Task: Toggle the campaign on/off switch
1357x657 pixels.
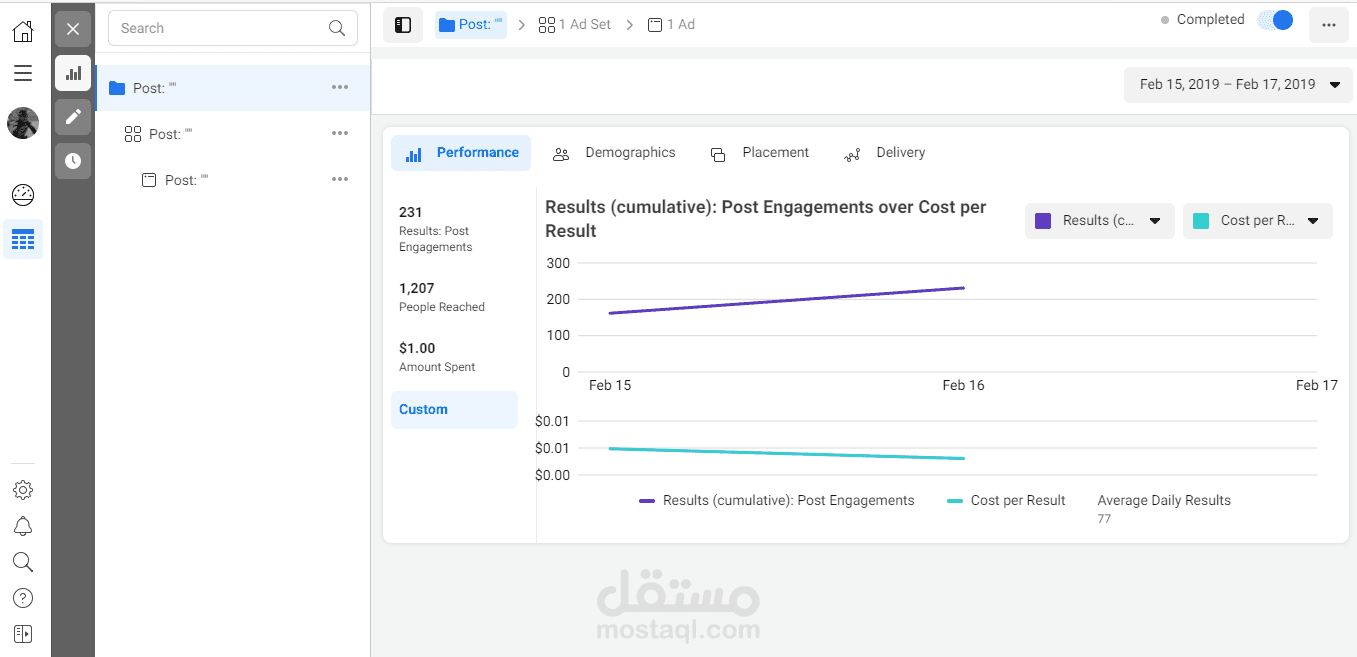Action: coord(1275,21)
